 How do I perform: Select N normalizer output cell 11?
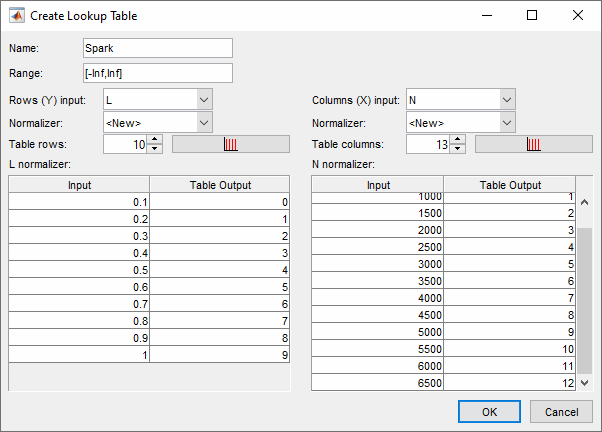(x=510, y=365)
